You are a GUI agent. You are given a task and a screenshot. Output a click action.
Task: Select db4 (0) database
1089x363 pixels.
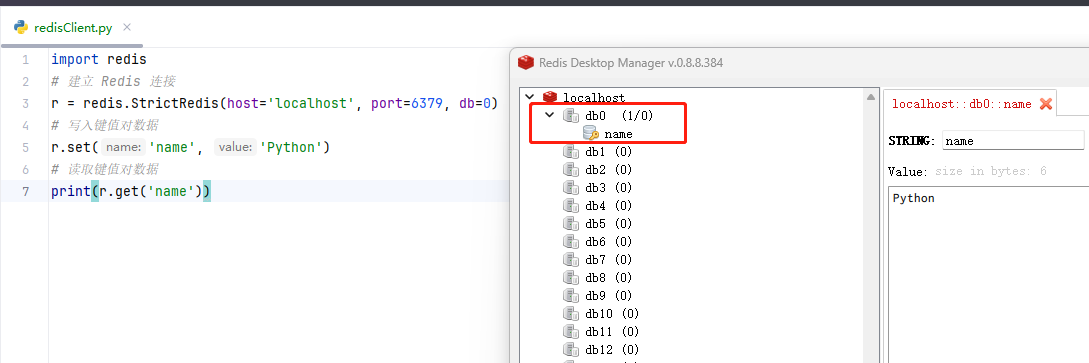point(608,206)
